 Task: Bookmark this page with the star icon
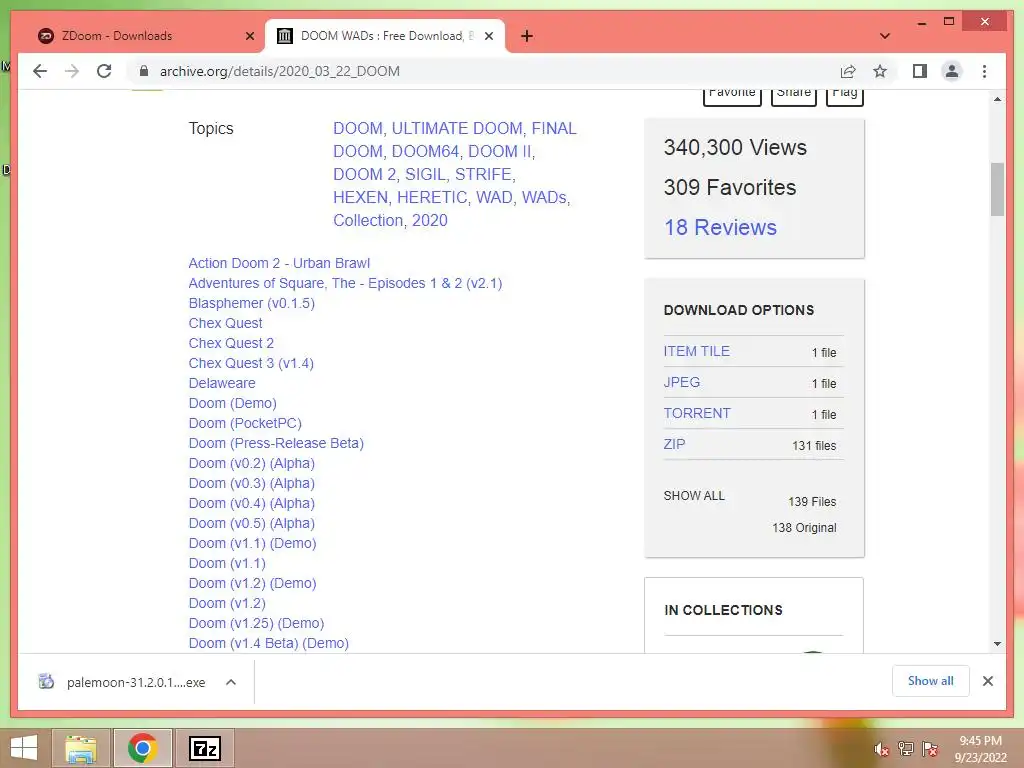880,71
